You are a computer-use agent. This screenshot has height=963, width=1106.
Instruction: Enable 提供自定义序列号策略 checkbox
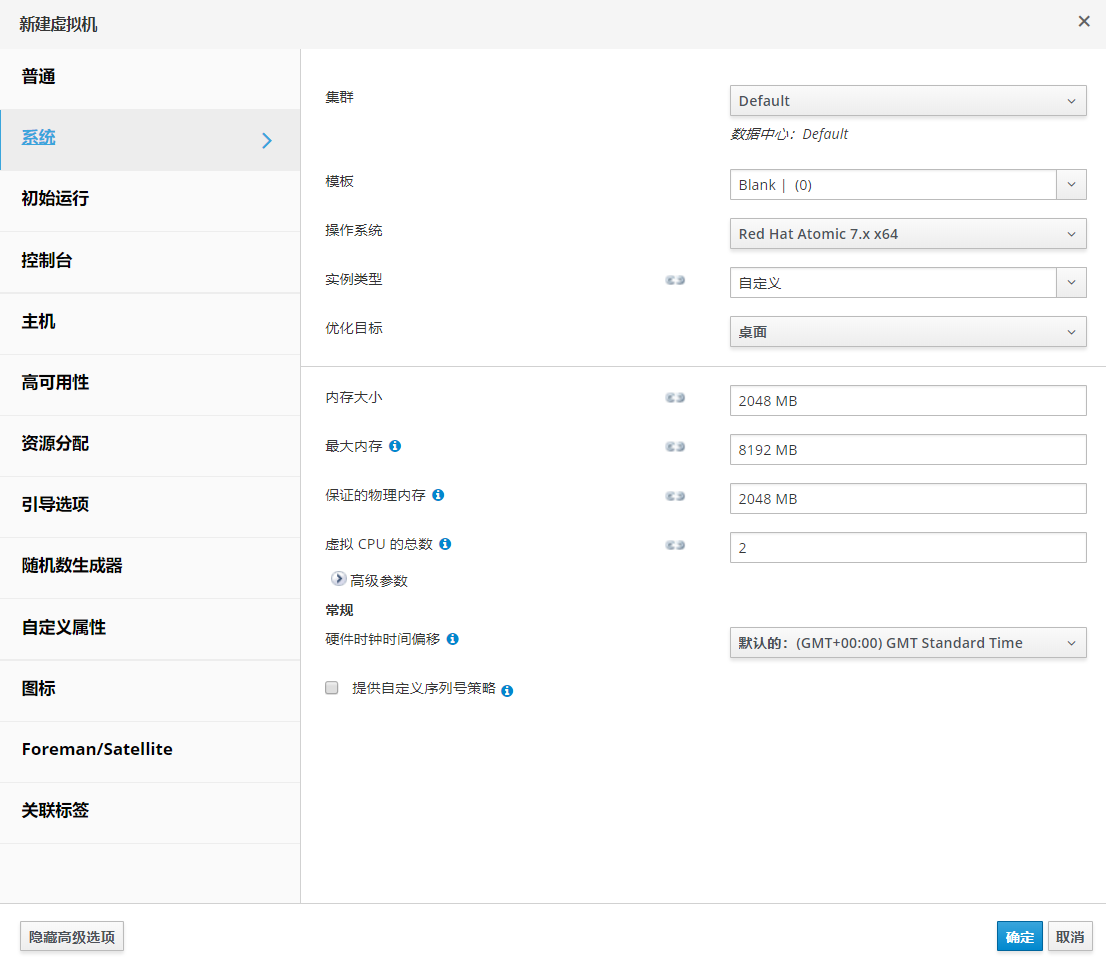click(332, 688)
